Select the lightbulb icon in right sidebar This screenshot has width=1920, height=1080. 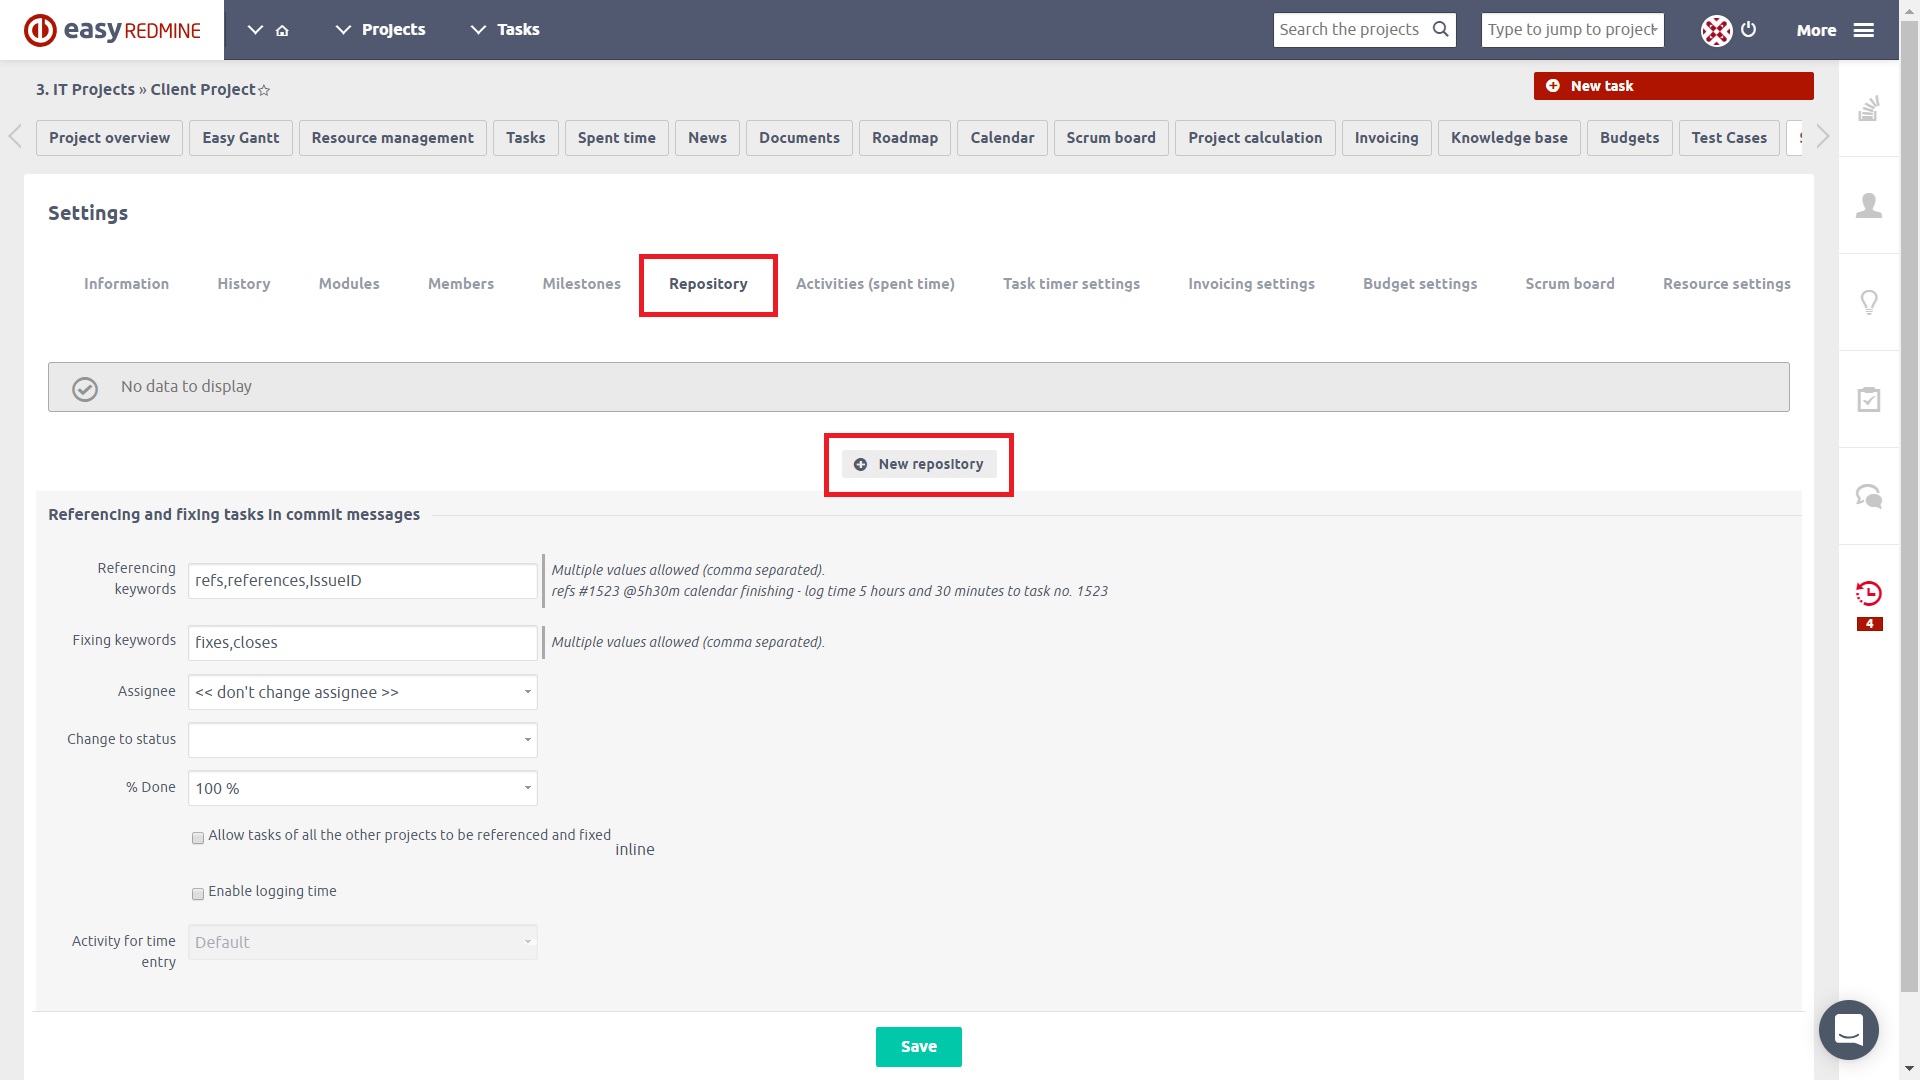(1868, 301)
